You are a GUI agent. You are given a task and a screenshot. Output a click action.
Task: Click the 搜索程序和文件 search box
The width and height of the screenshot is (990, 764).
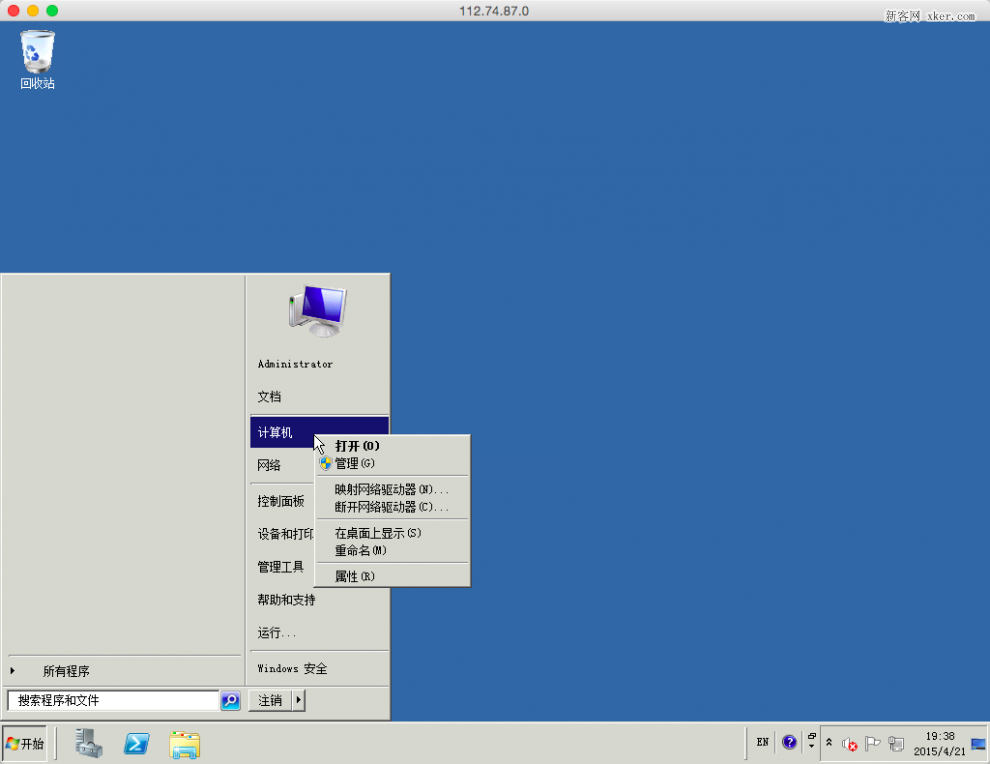(113, 700)
